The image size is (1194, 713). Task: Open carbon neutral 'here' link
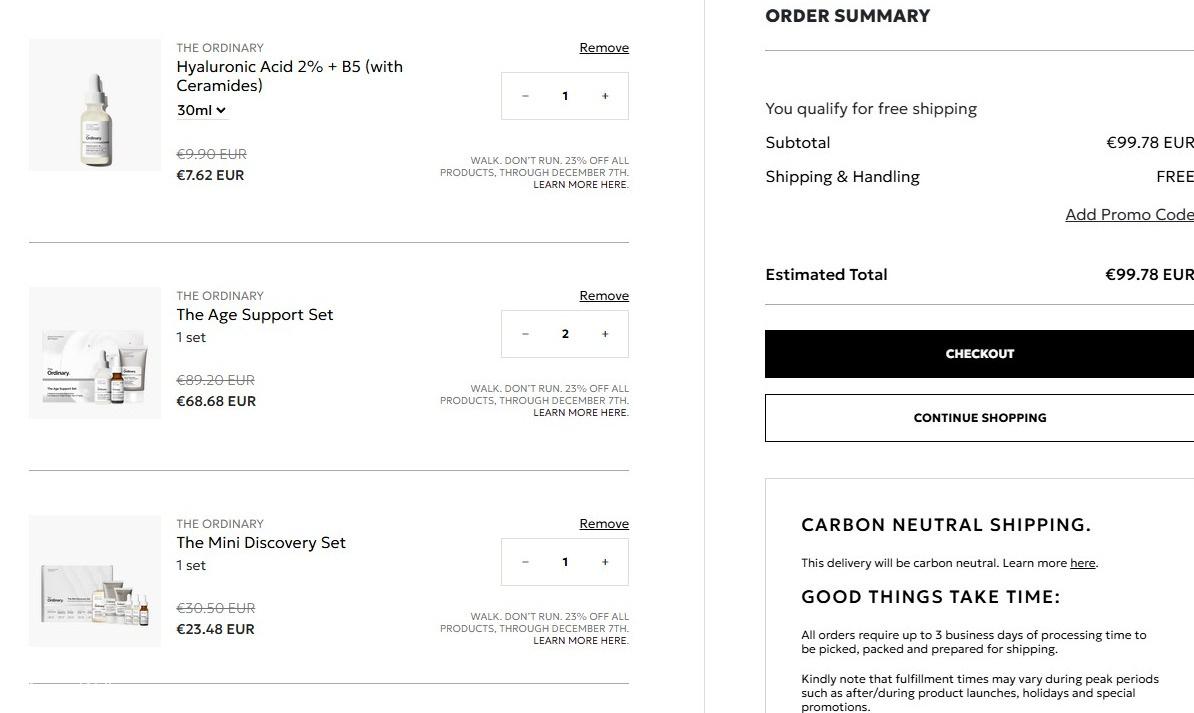pos(1082,563)
